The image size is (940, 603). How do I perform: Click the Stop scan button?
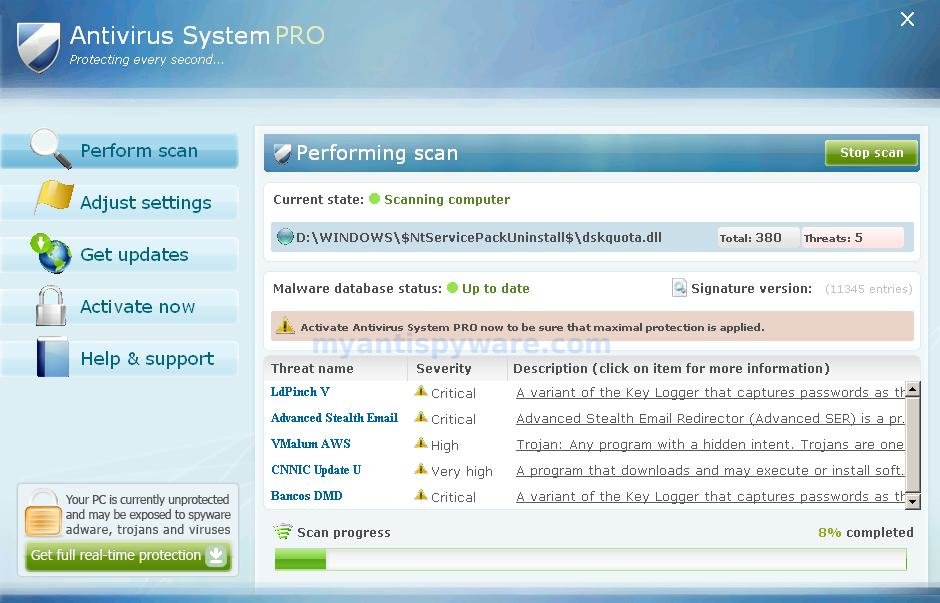point(871,153)
